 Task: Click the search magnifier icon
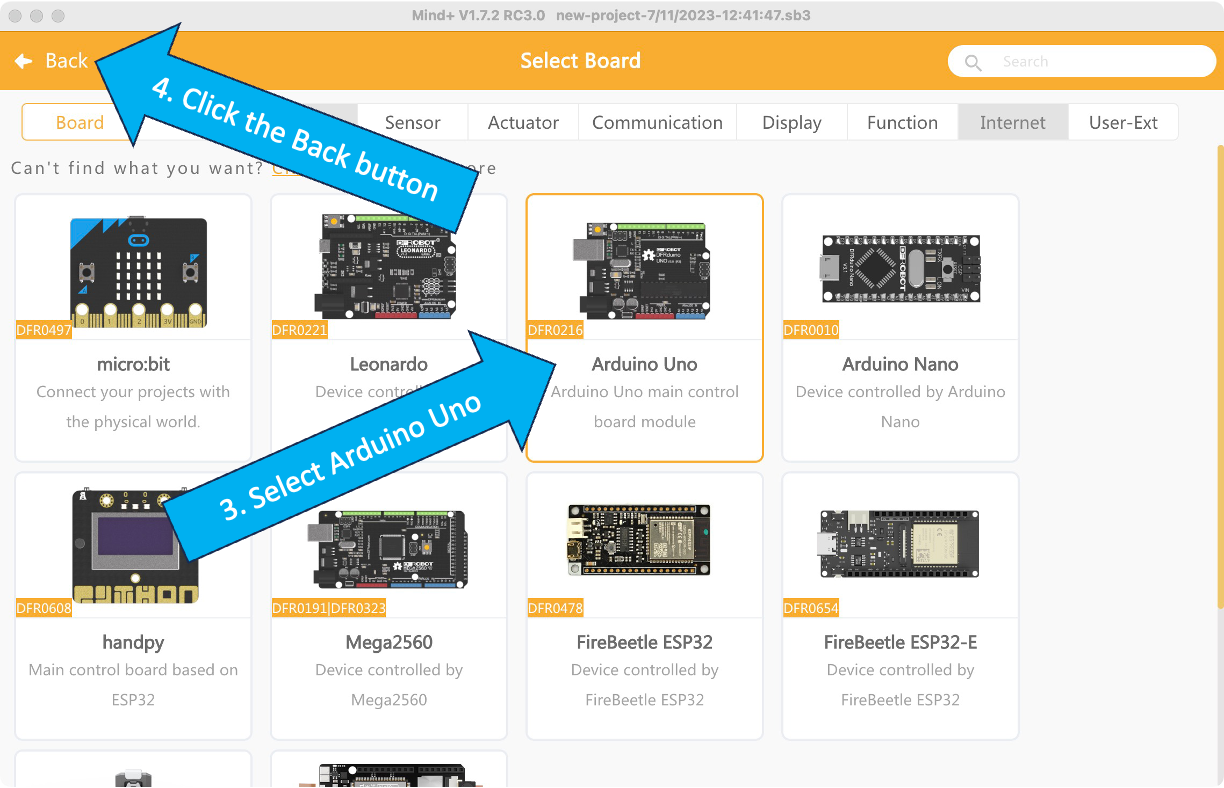[x=972, y=62]
